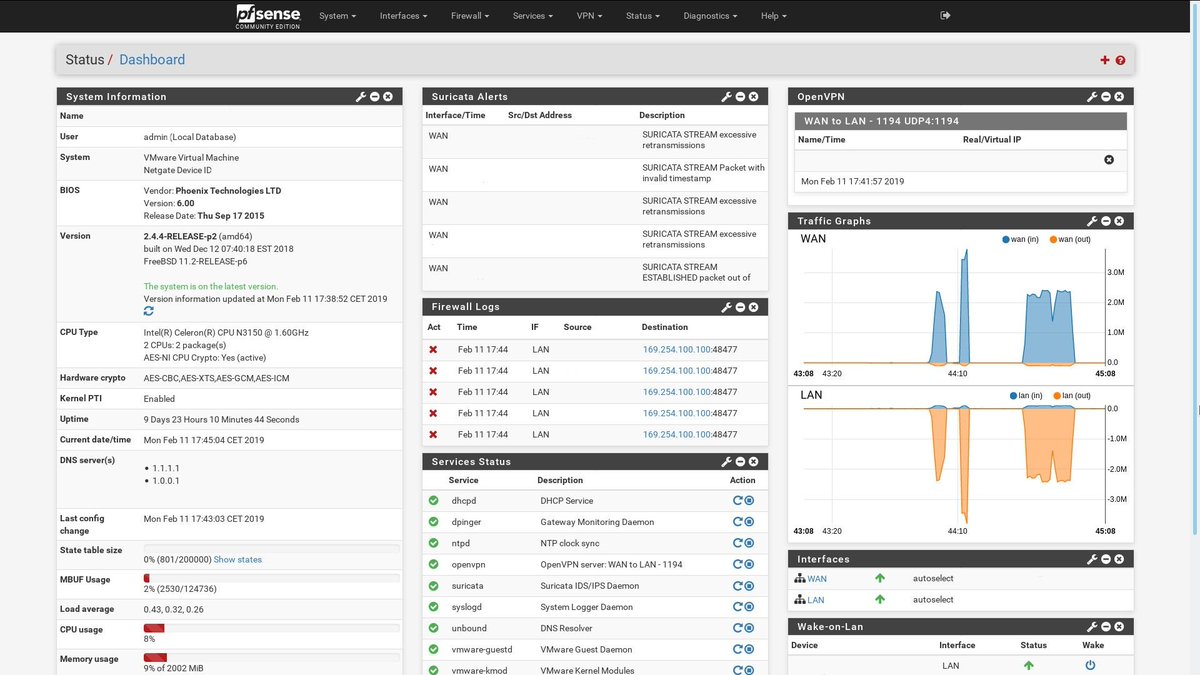Wake the LAN device with power icon

[x=1090, y=666]
